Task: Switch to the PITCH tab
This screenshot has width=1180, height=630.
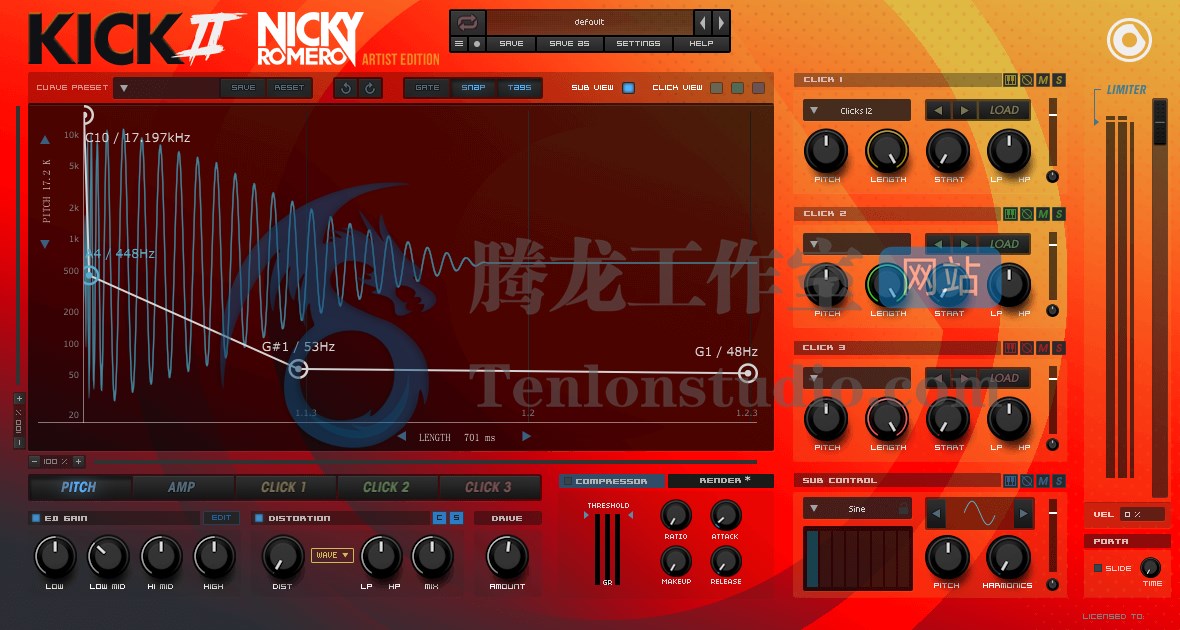Action: 78,487
